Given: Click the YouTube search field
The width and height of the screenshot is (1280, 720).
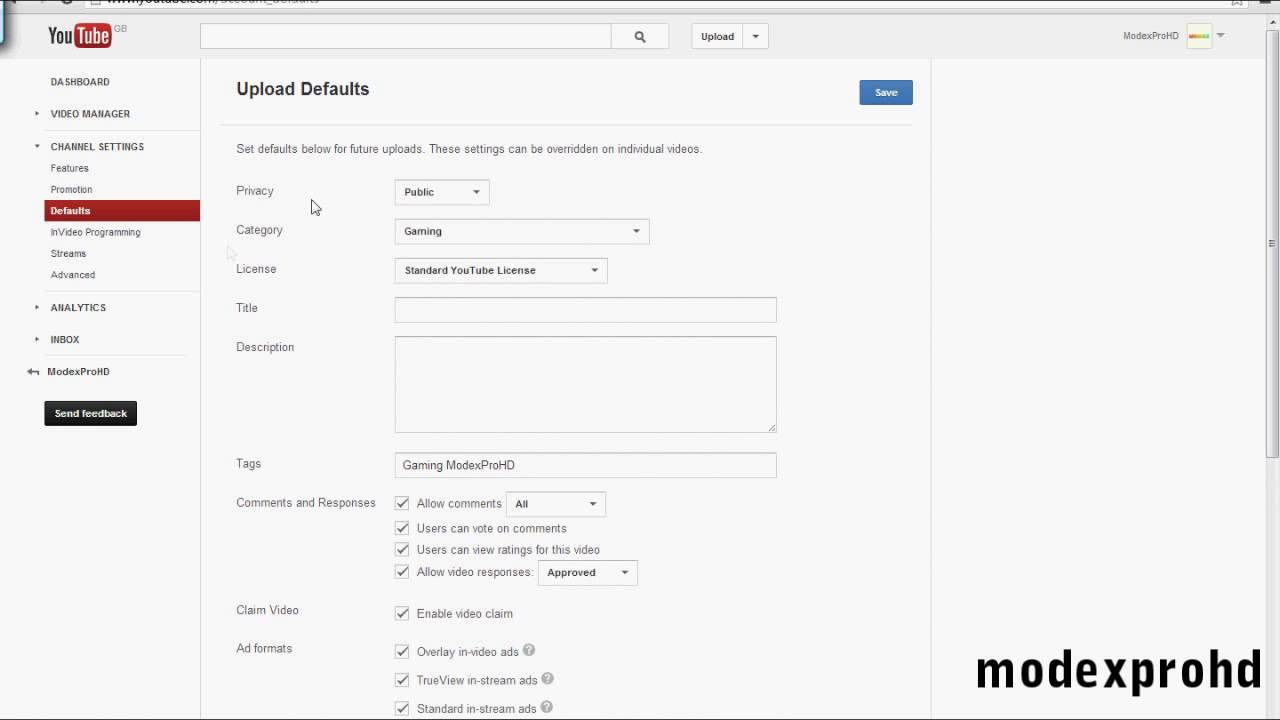Looking at the screenshot, I should coord(406,36).
